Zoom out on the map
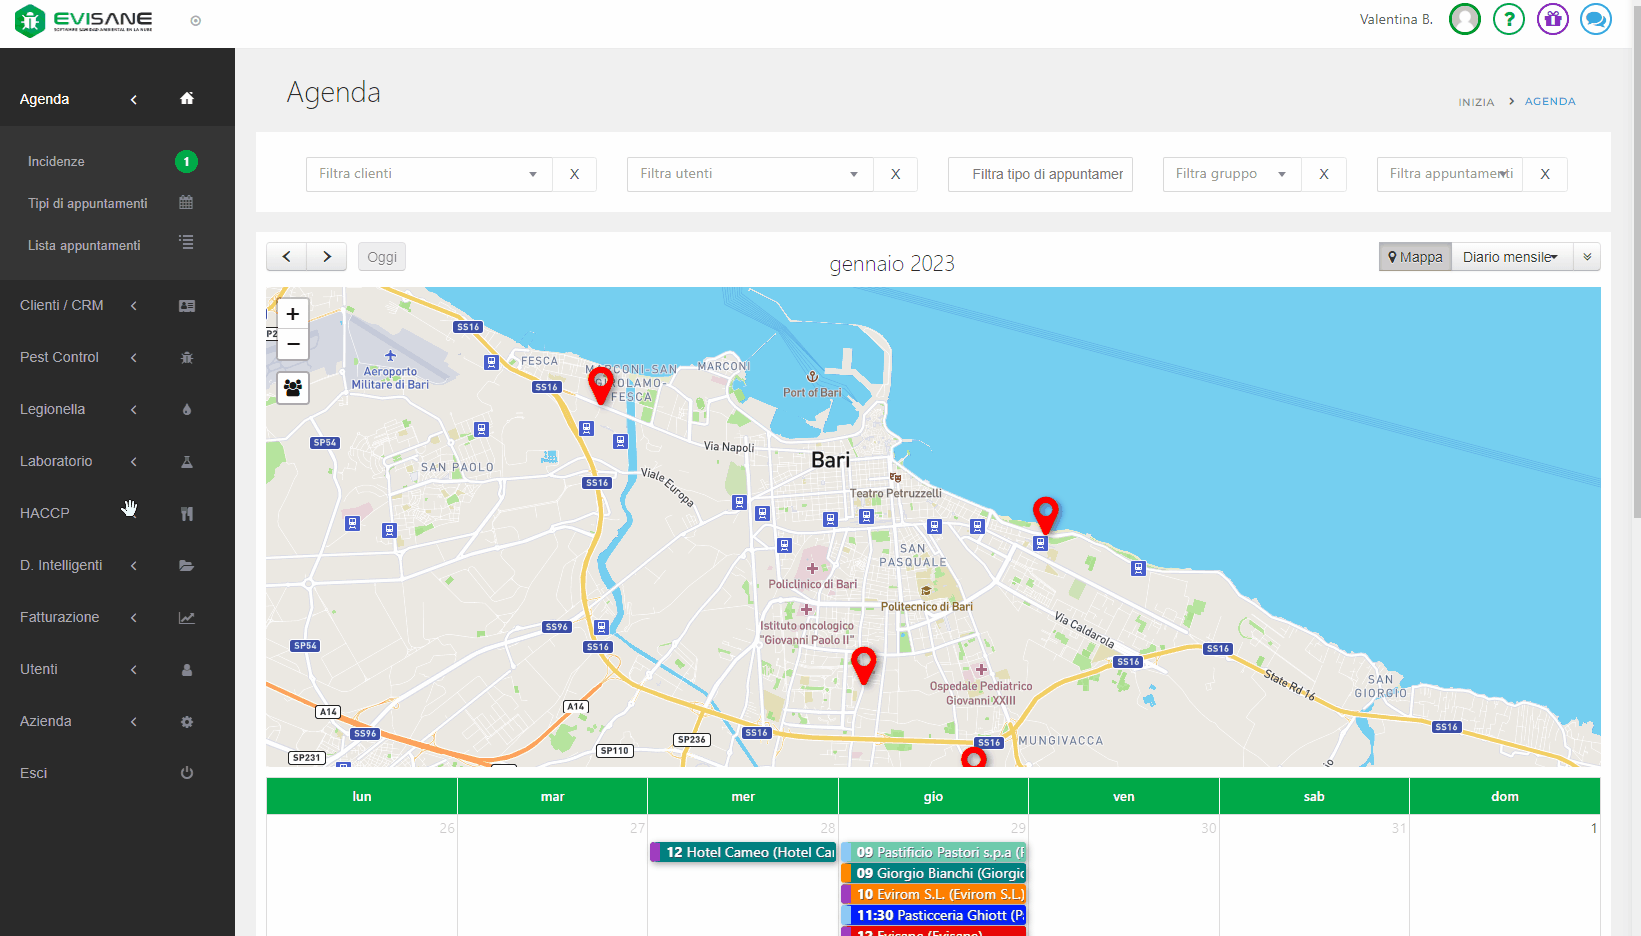Image resolution: width=1641 pixels, height=936 pixels. [293, 344]
